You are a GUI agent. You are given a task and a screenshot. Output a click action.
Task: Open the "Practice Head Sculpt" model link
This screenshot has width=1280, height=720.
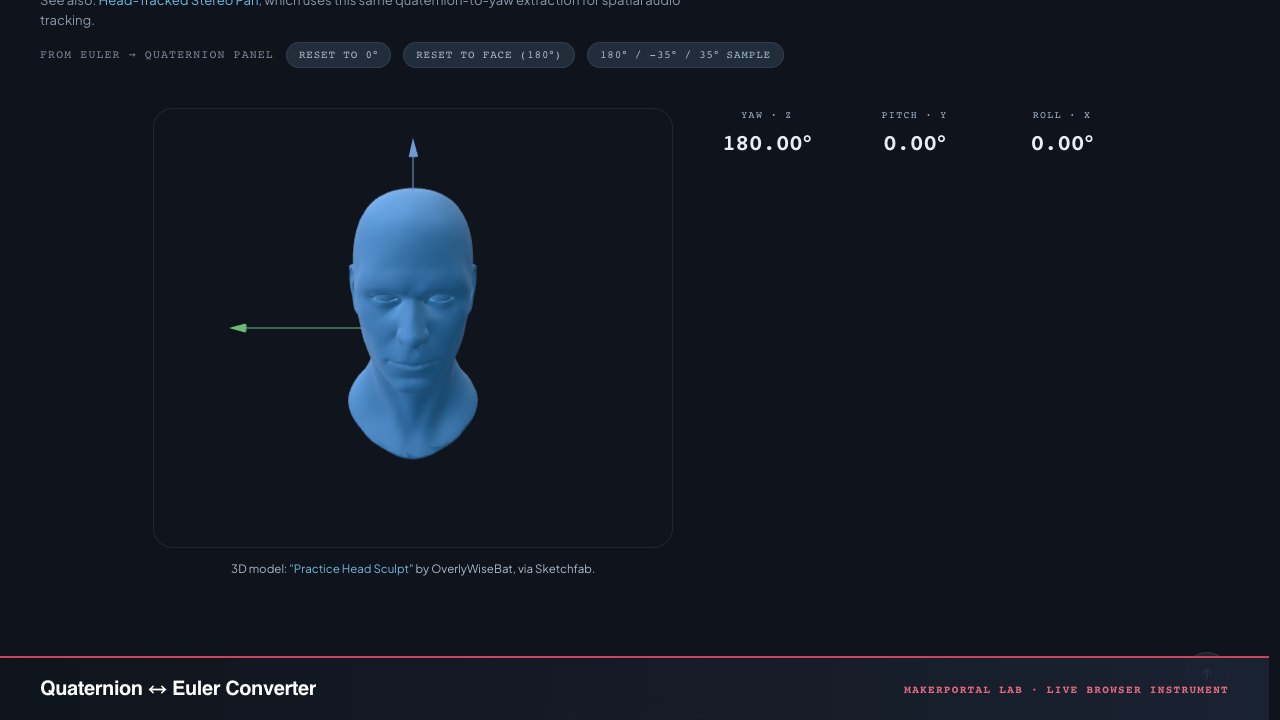pos(351,569)
